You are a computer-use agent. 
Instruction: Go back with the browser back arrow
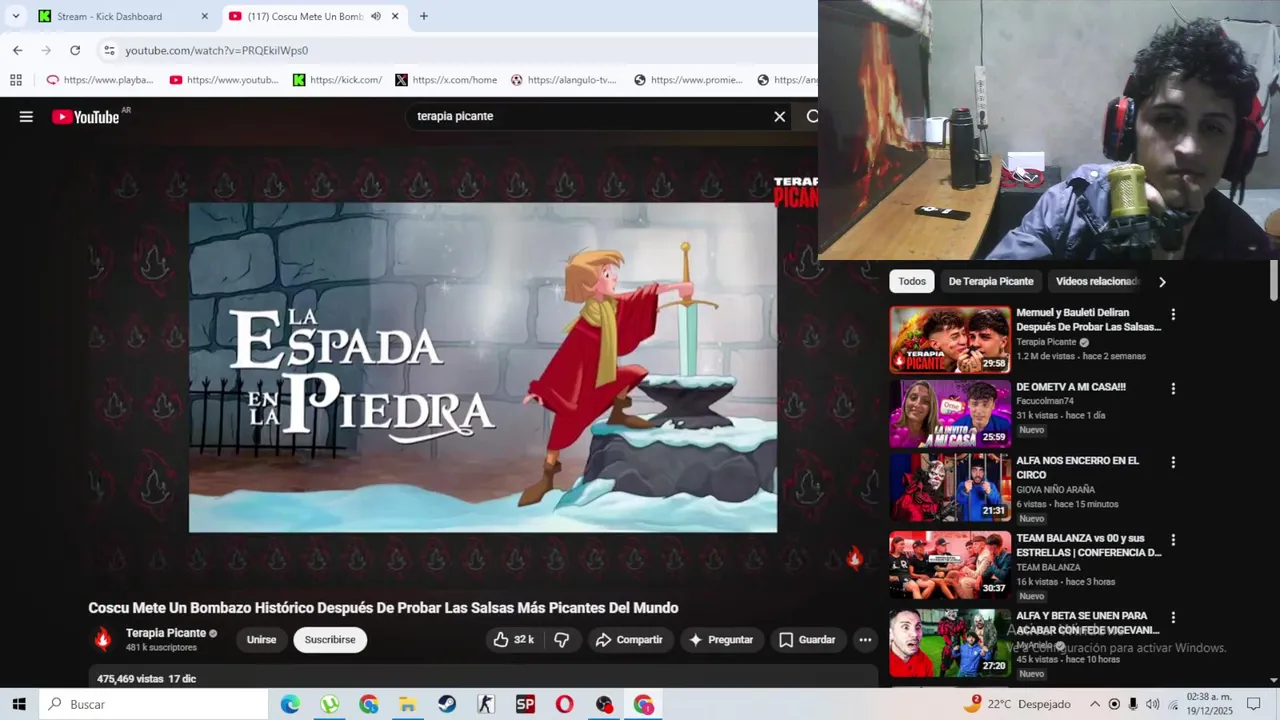(x=17, y=50)
